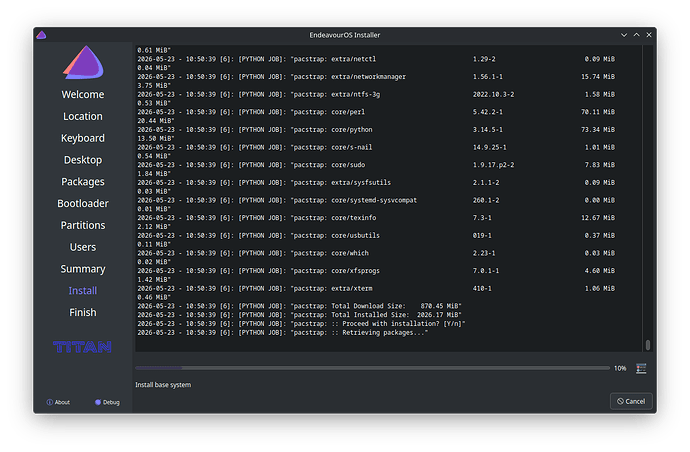Viewport: 690px width, 452px height.
Task: Click the 'Retrieving packages...' log line
Action: (283, 332)
